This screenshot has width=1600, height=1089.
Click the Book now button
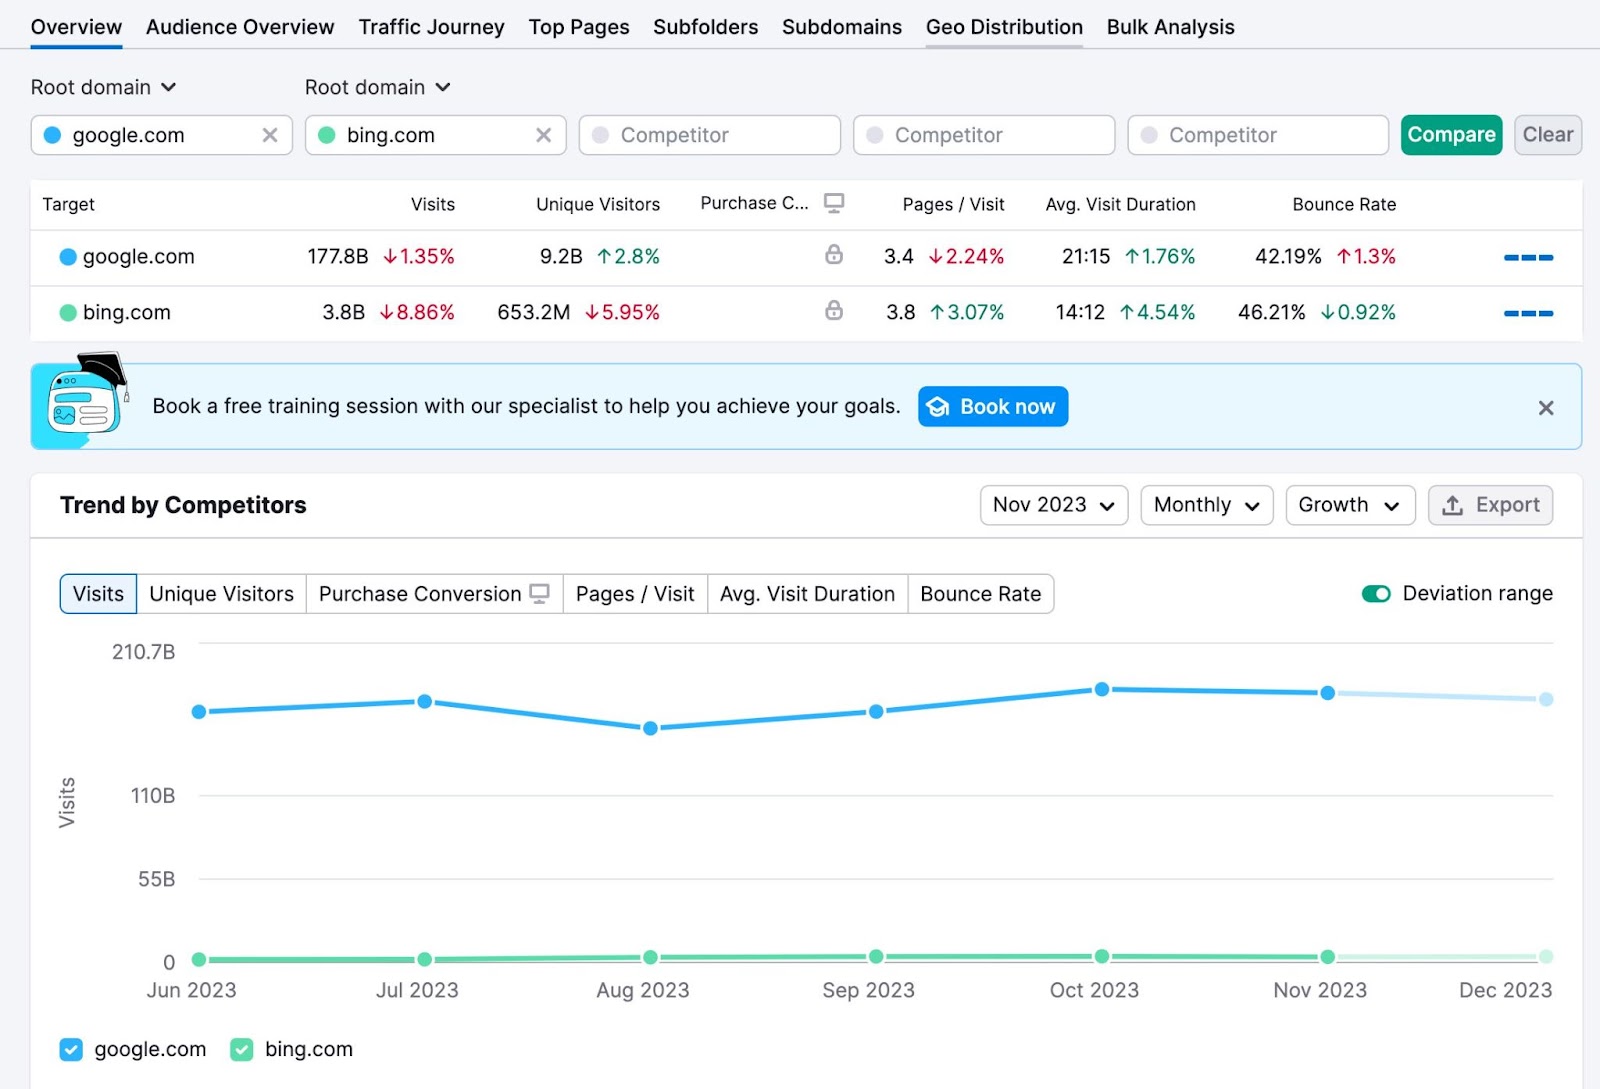coord(992,406)
